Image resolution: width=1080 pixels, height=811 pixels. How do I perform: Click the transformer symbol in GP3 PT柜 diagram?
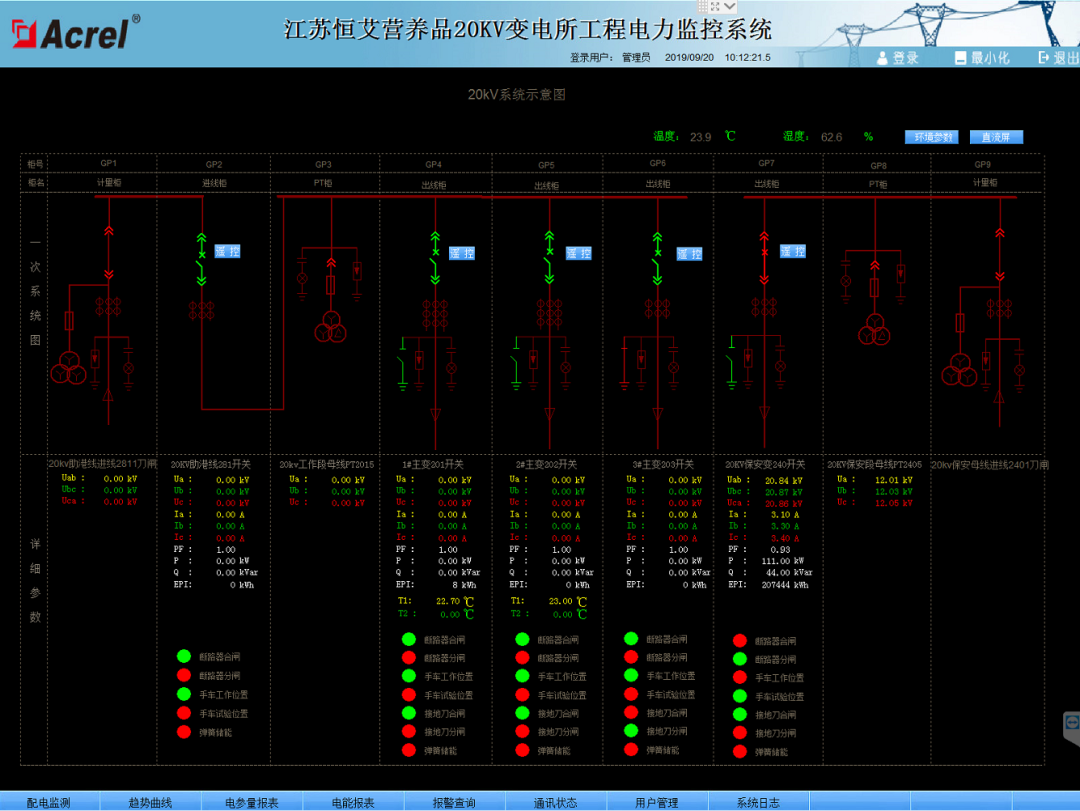[330, 325]
